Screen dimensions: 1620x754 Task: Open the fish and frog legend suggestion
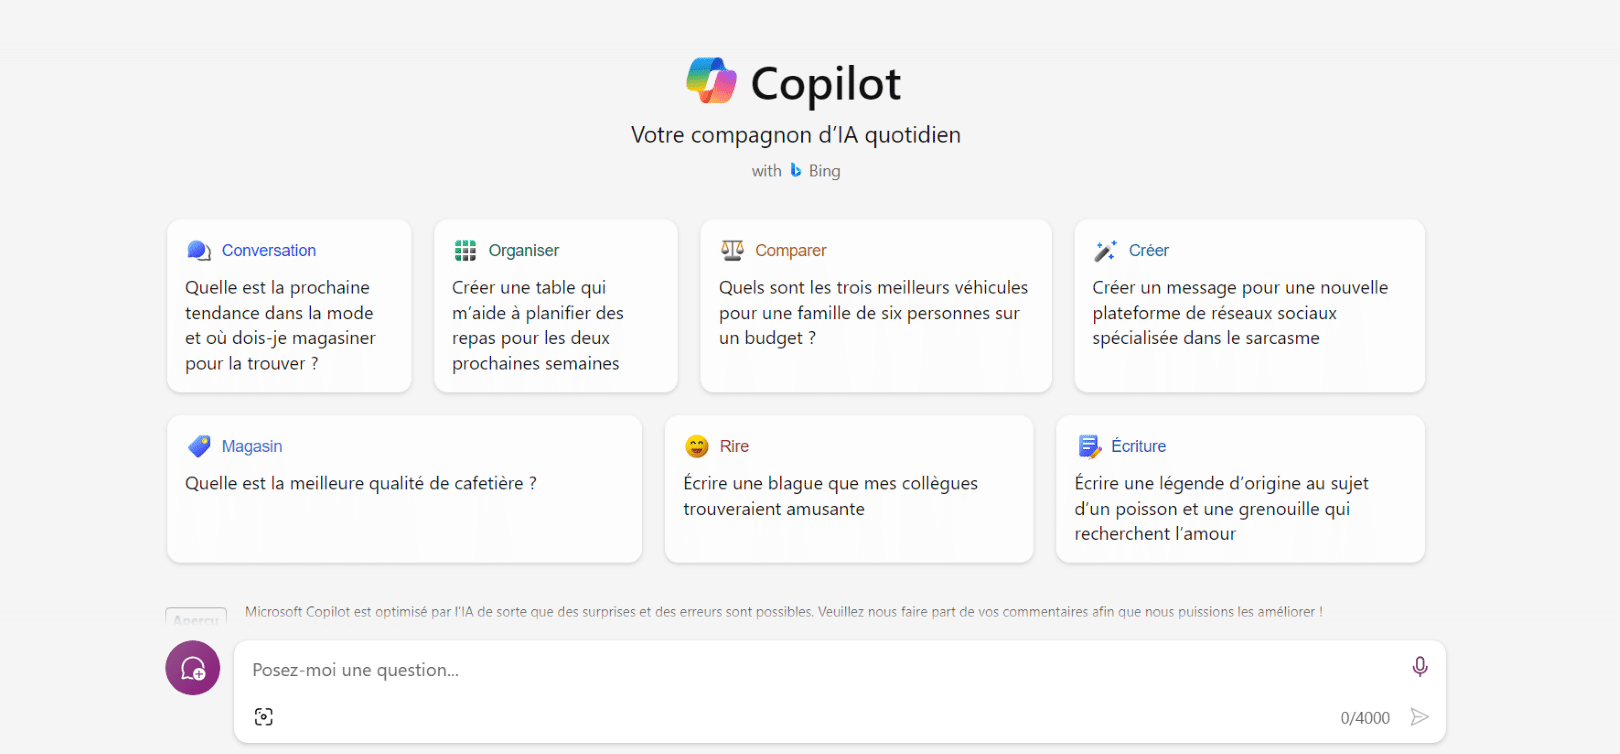pyautogui.click(x=1240, y=489)
